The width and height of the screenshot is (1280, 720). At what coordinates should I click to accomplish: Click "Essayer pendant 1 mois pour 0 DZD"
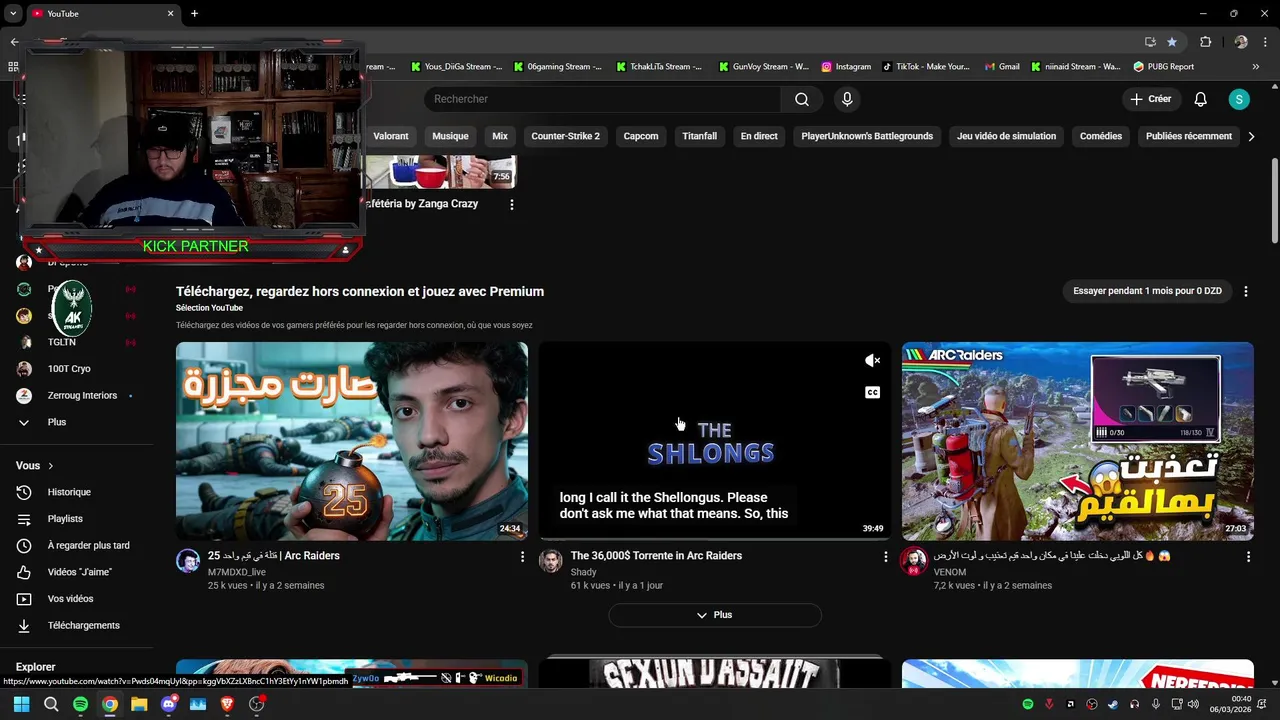click(x=1148, y=291)
